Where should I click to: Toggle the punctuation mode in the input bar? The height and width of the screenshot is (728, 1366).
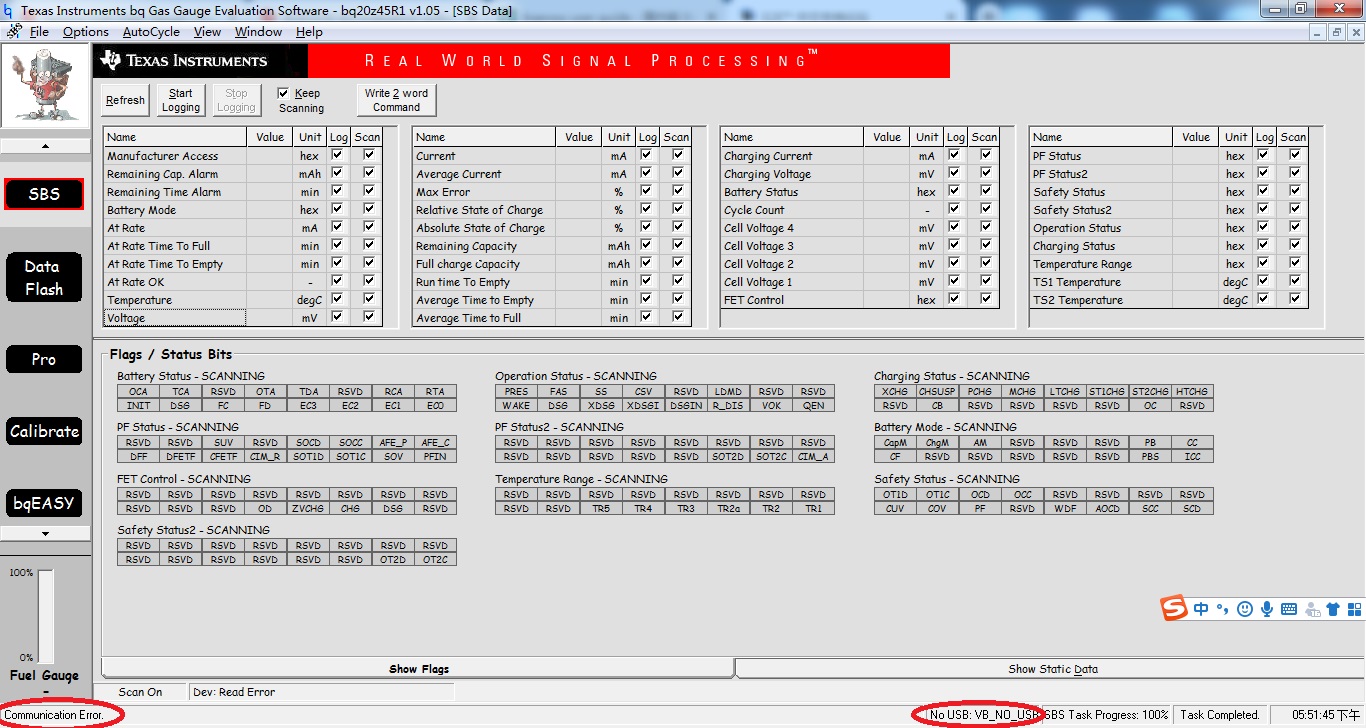click(1222, 609)
